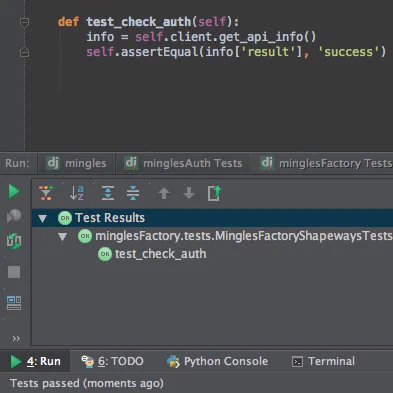Open the Python Console tool window
Screen dimensions: 393x393
217,361
